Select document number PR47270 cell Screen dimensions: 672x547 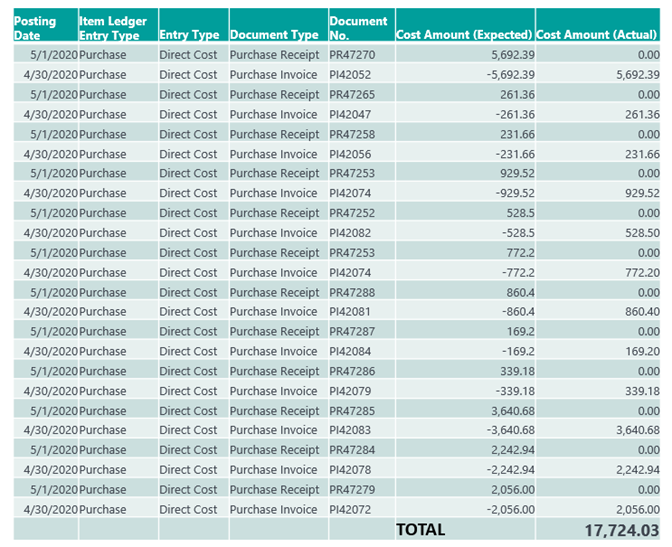point(362,55)
